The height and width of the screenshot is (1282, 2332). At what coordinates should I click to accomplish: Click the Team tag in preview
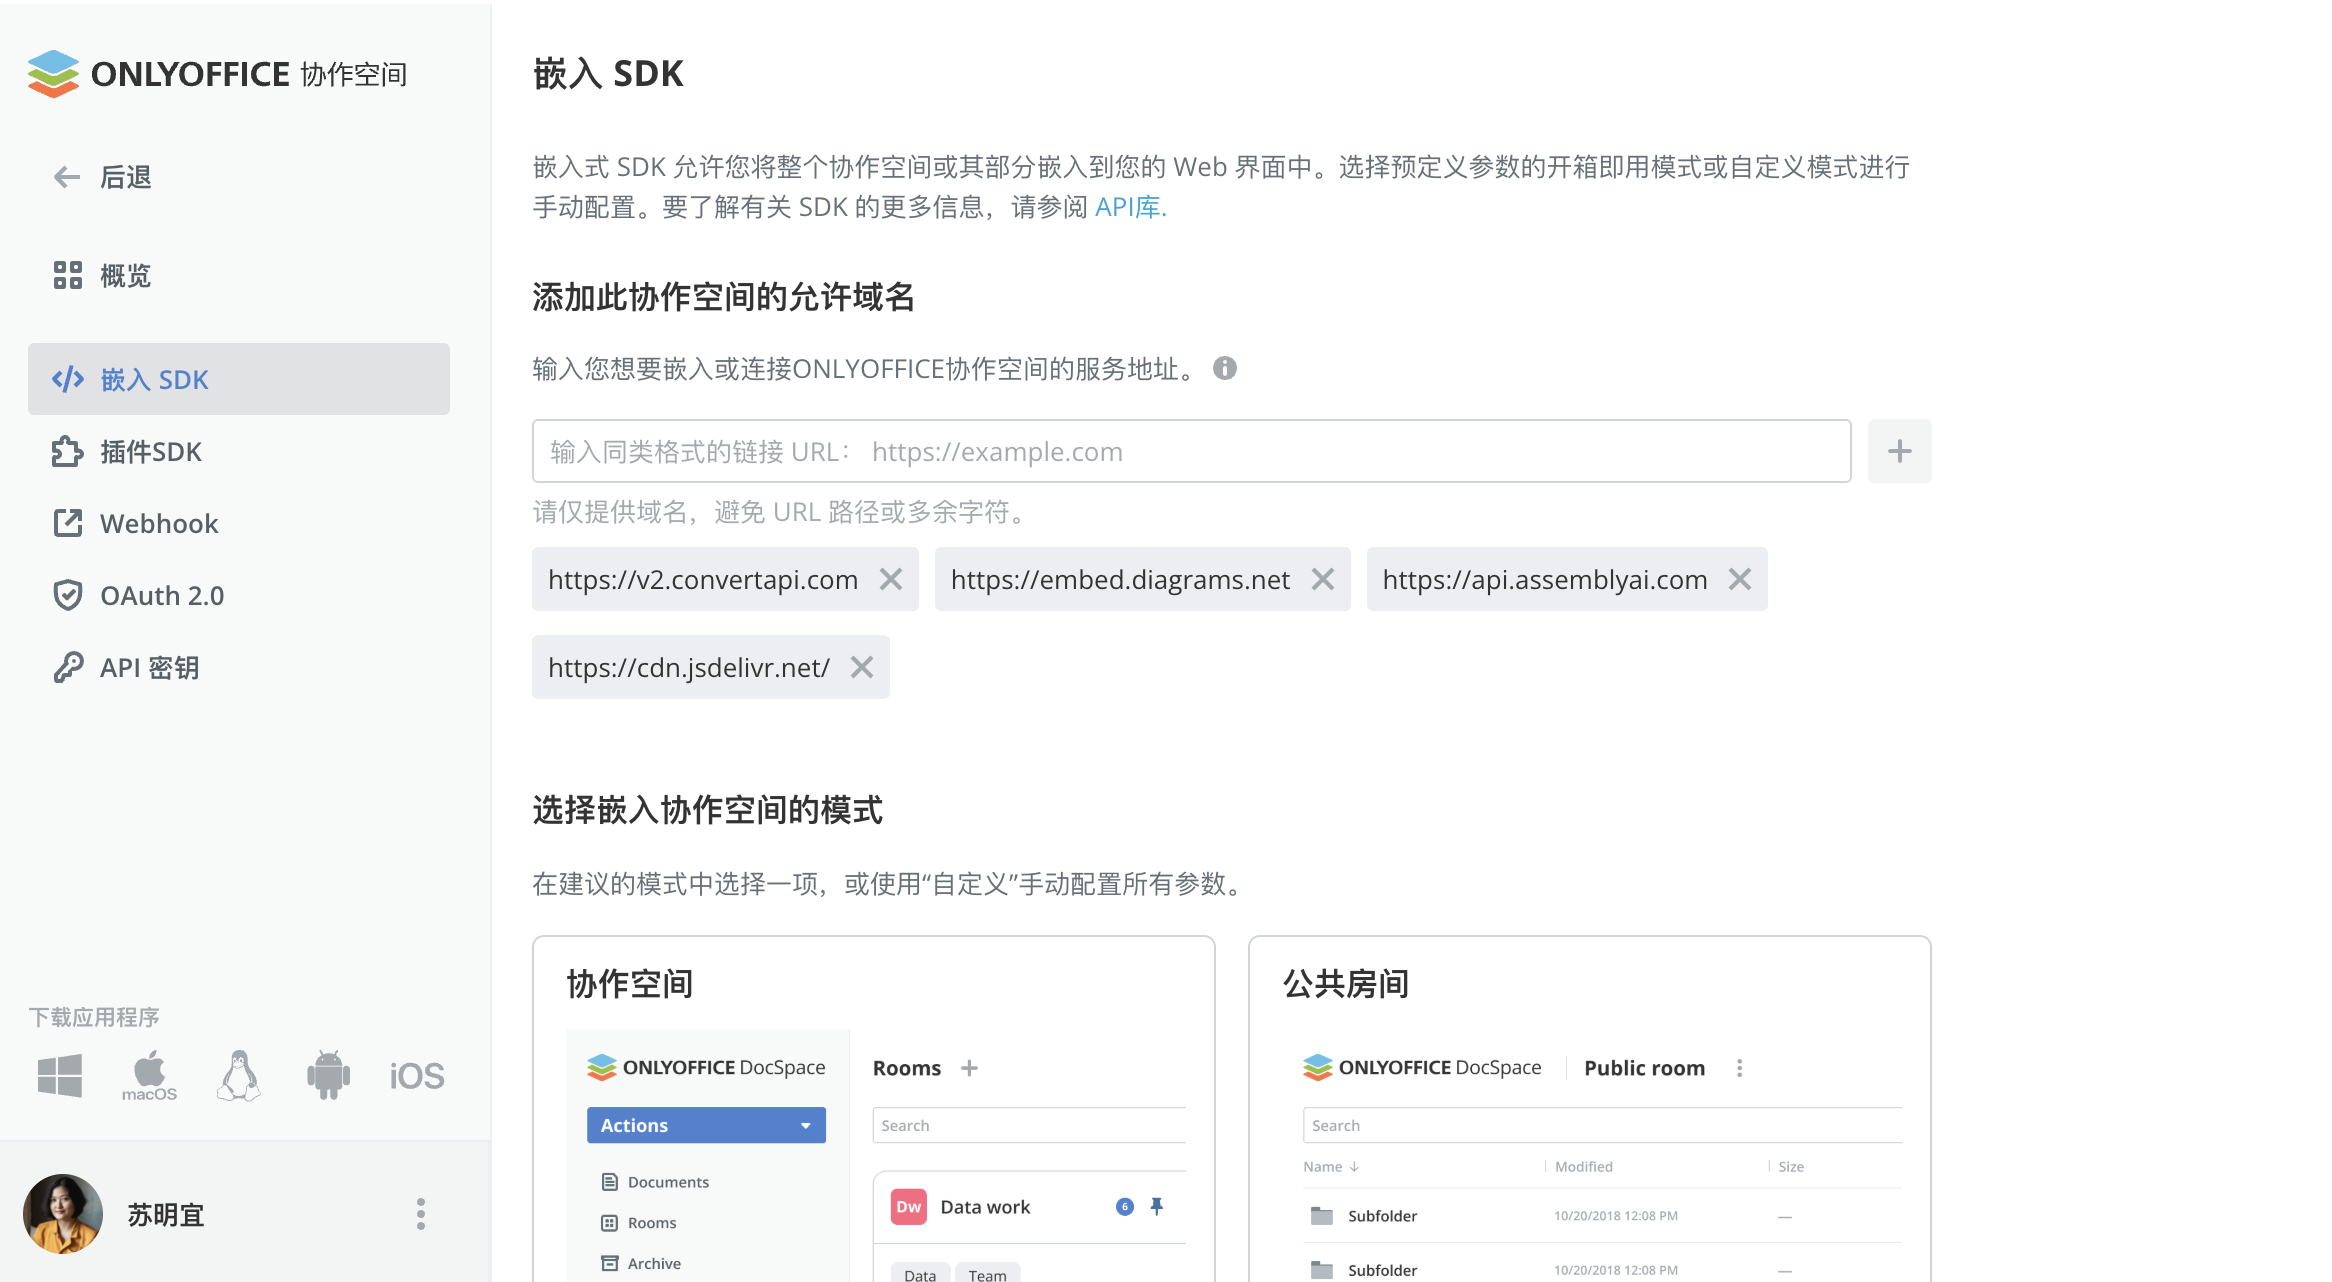(987, 1274)
